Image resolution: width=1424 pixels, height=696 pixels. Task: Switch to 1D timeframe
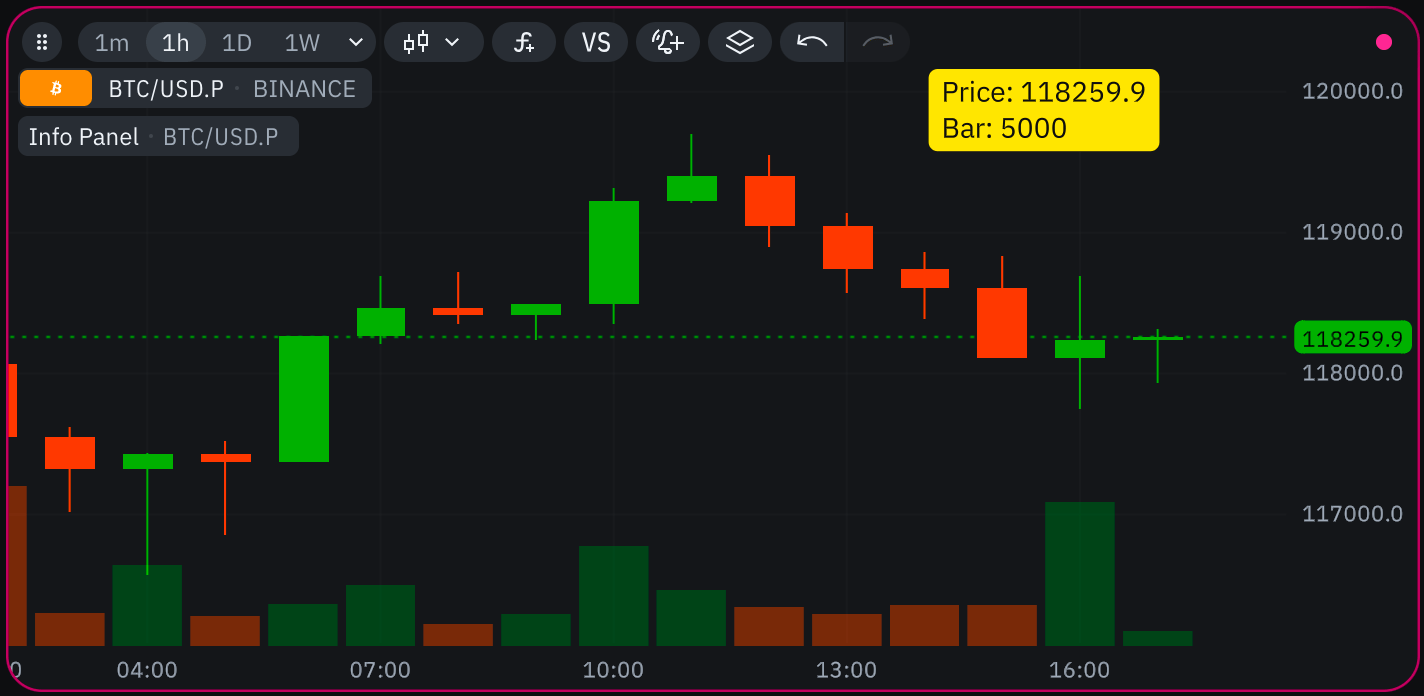coord(237,43)
